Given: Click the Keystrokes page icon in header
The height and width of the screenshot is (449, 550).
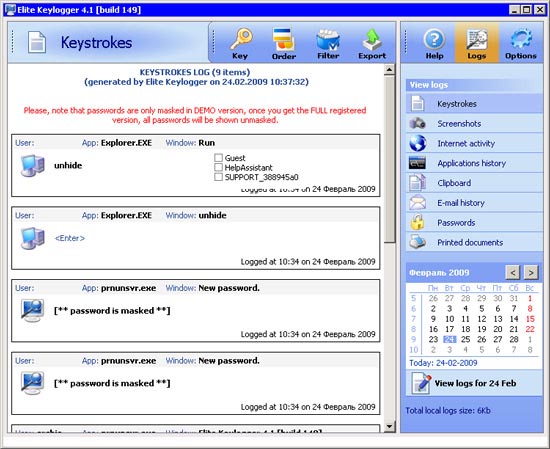Looking at the screenshot, I should pyautogui.click(x=37, y=42).
